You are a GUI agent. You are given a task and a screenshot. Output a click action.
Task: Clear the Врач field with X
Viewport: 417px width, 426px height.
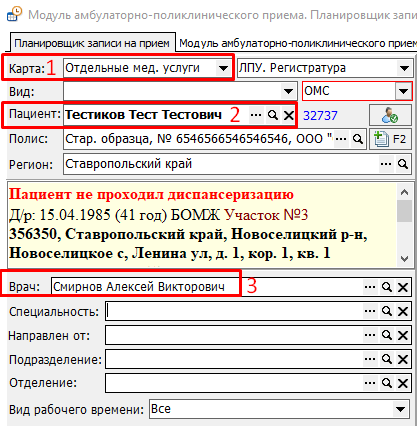[403, 287]
